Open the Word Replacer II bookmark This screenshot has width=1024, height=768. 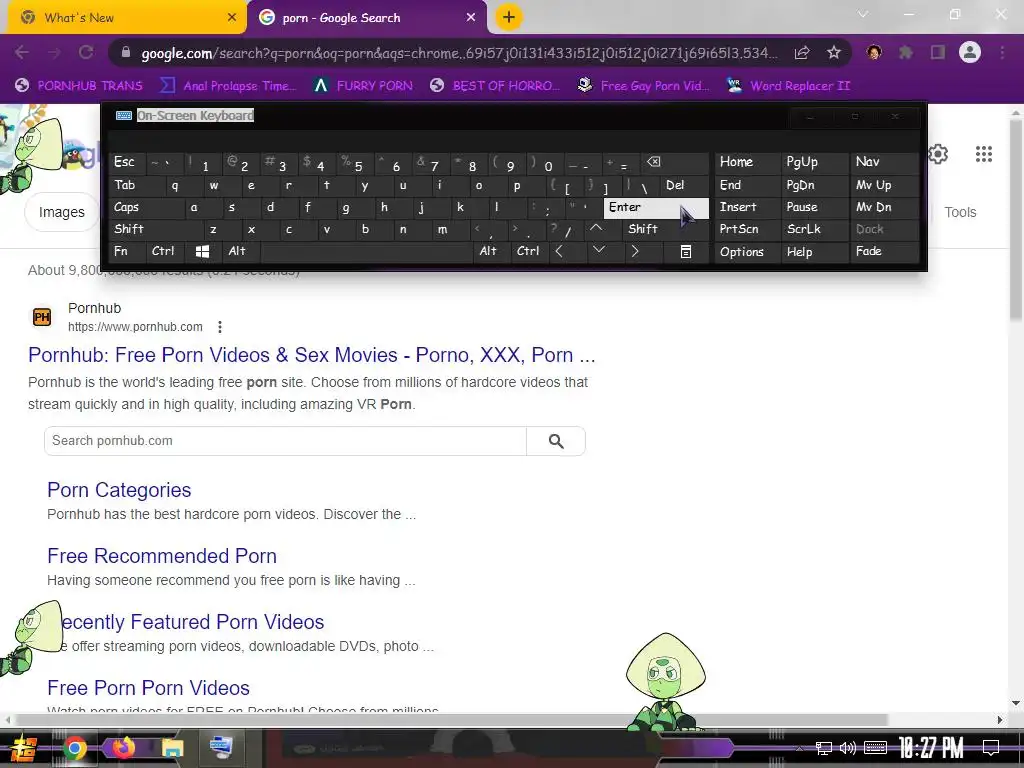pos(789,86)
